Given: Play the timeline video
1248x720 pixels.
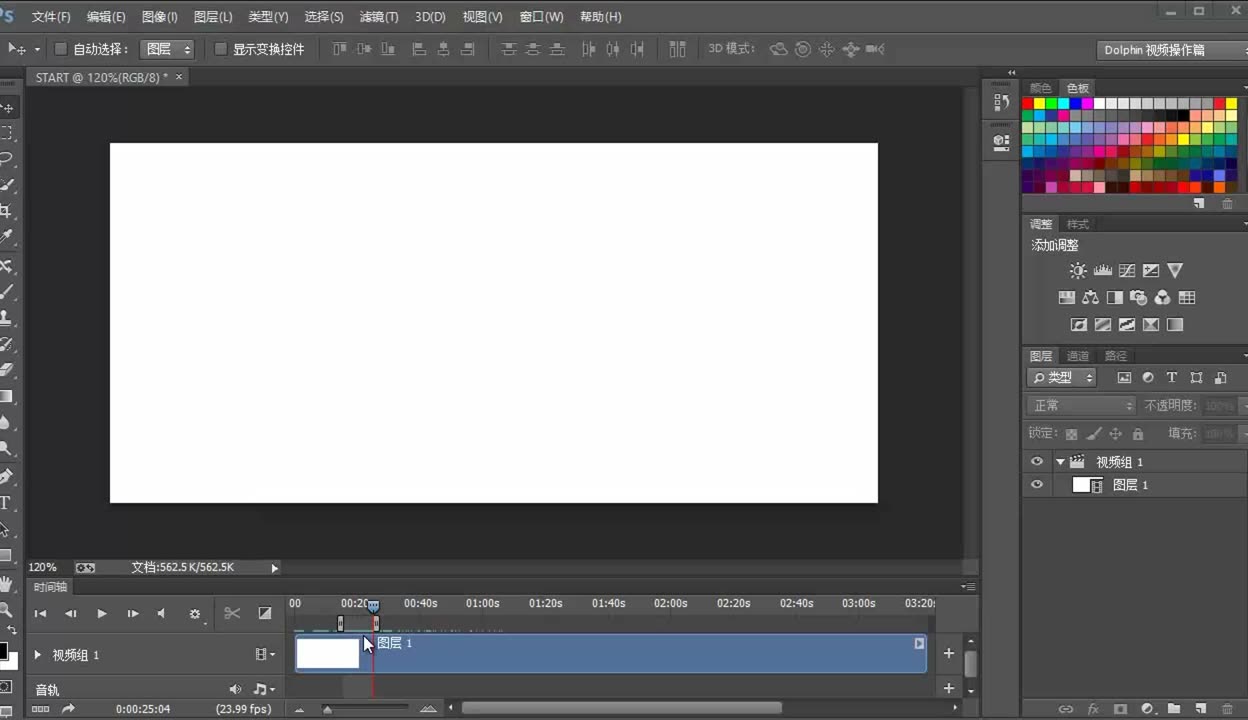Looking at the screenshot, I should click(102, 613).
